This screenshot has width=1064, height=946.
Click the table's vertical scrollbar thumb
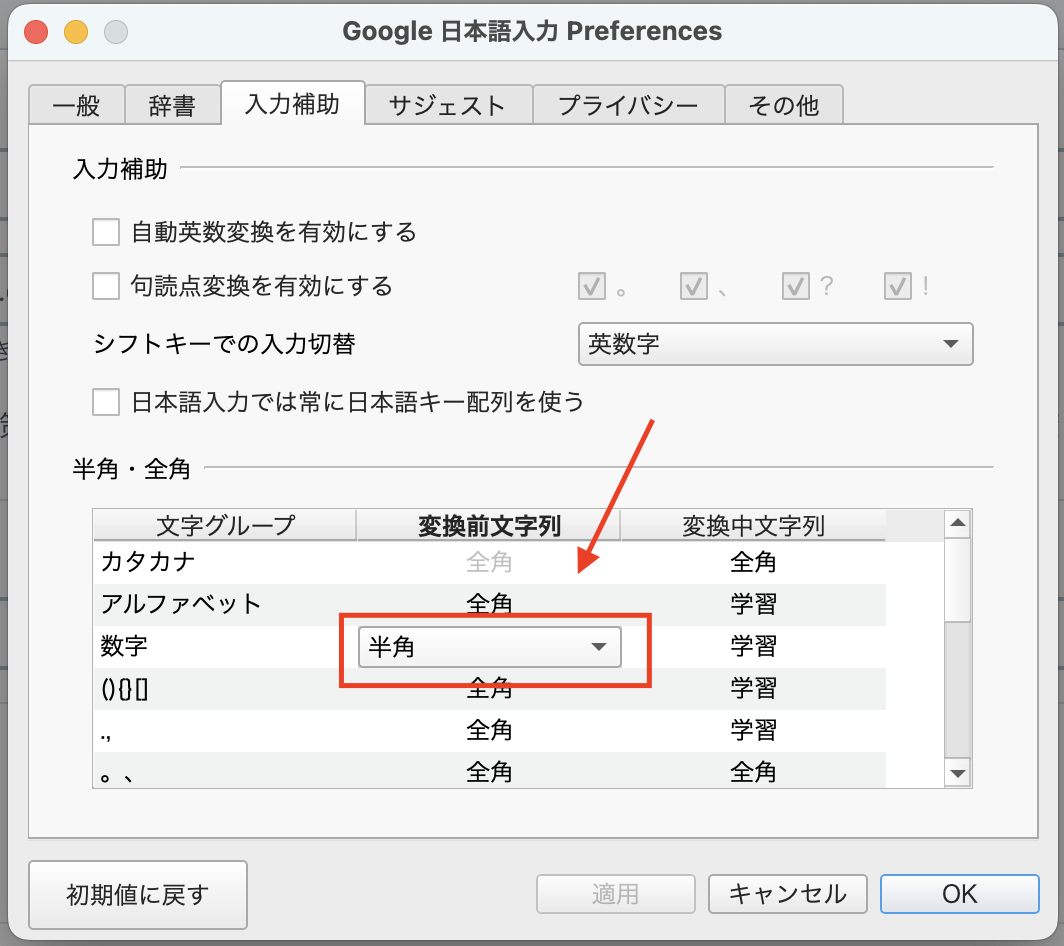(957, 580)
